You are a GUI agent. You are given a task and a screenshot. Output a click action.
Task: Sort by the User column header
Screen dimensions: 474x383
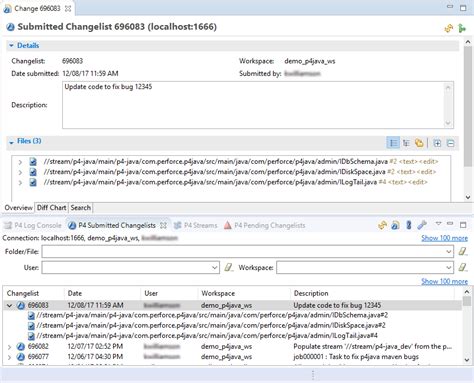click(x=169, y=293)
